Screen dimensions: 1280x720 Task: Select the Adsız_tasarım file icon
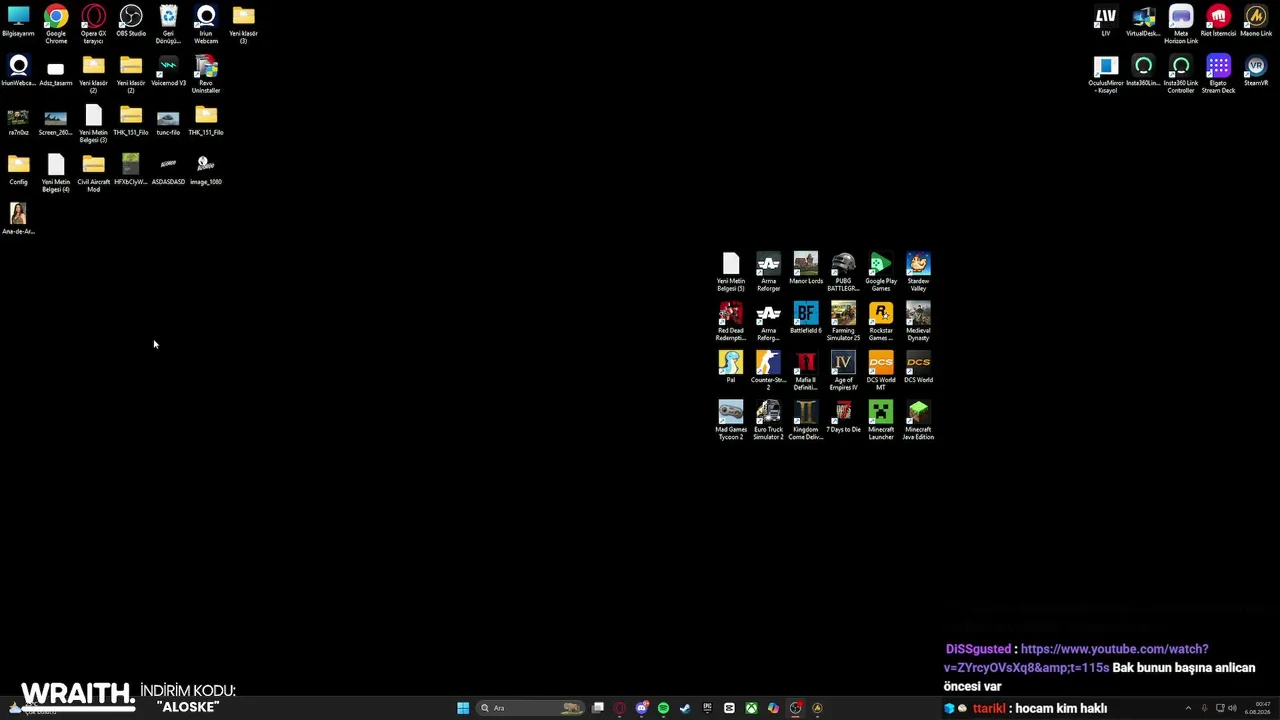tap(56, 72)
